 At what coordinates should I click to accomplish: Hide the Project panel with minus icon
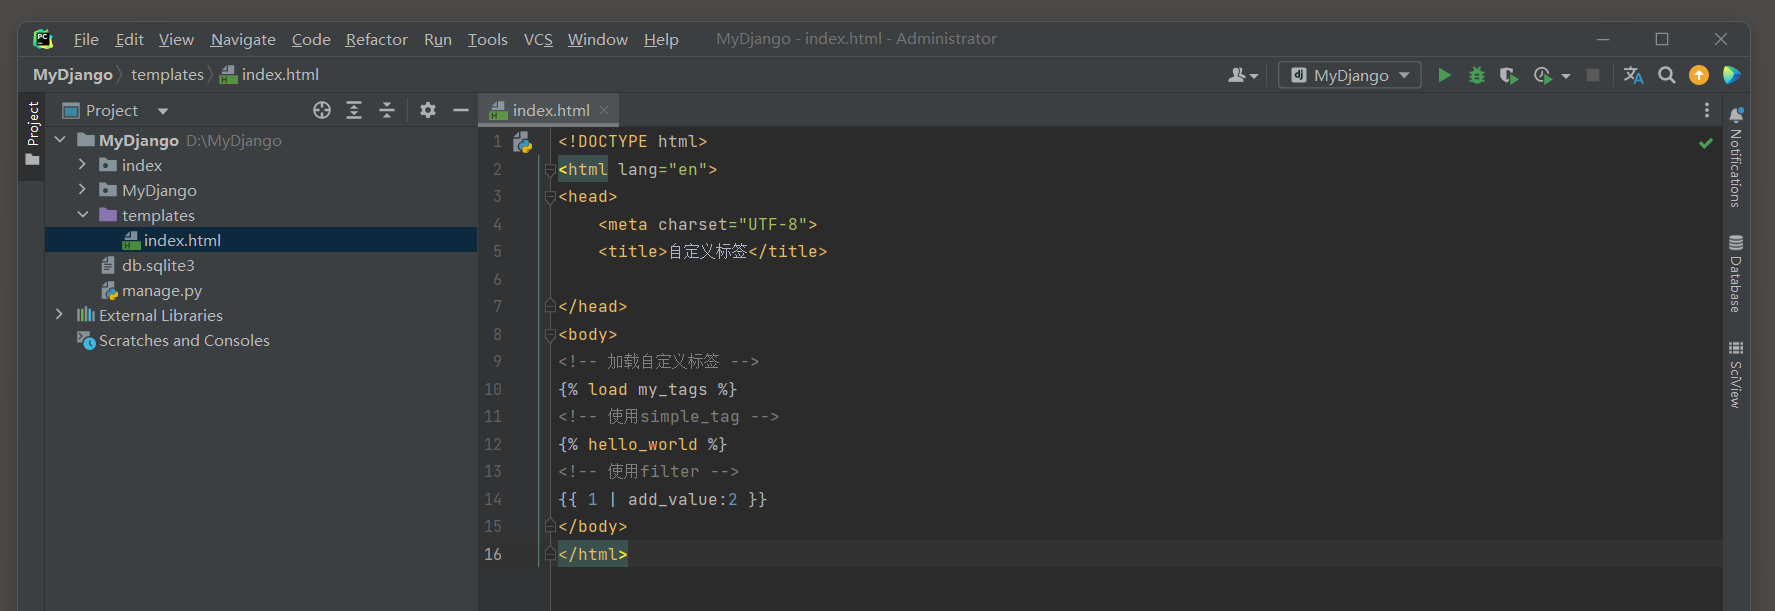(461, 110)
